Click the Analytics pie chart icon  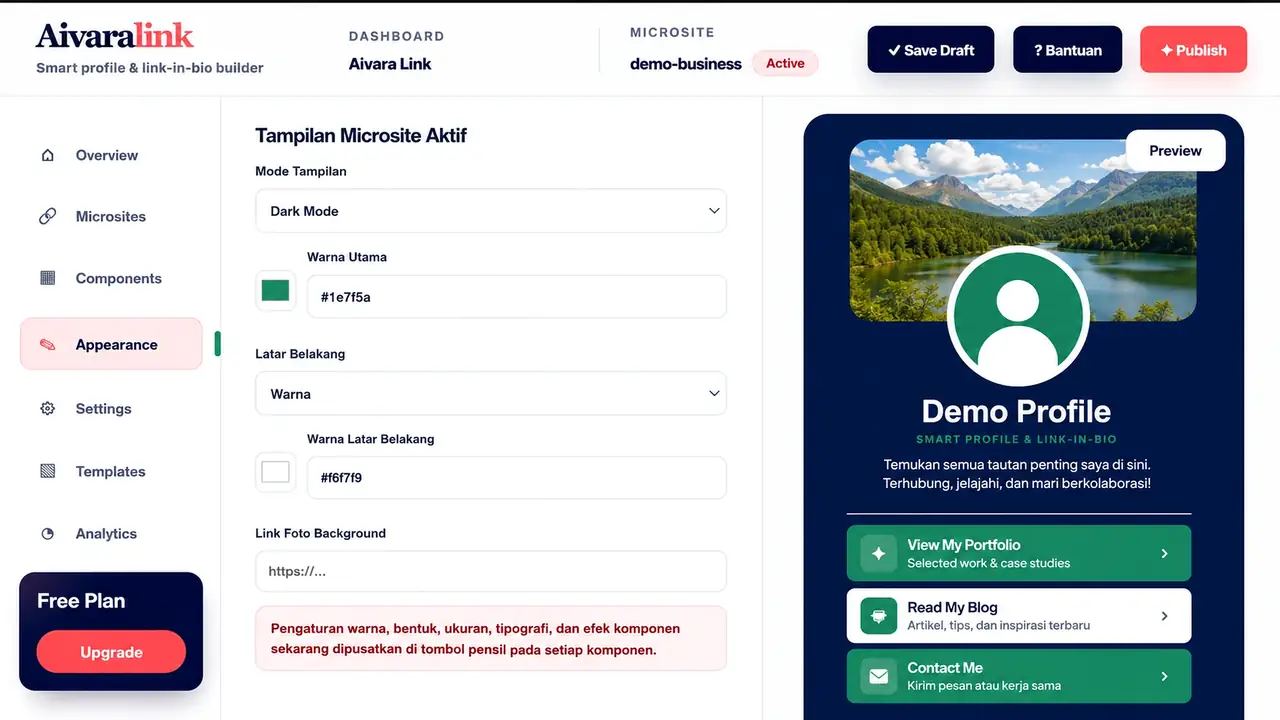(48, 534)
